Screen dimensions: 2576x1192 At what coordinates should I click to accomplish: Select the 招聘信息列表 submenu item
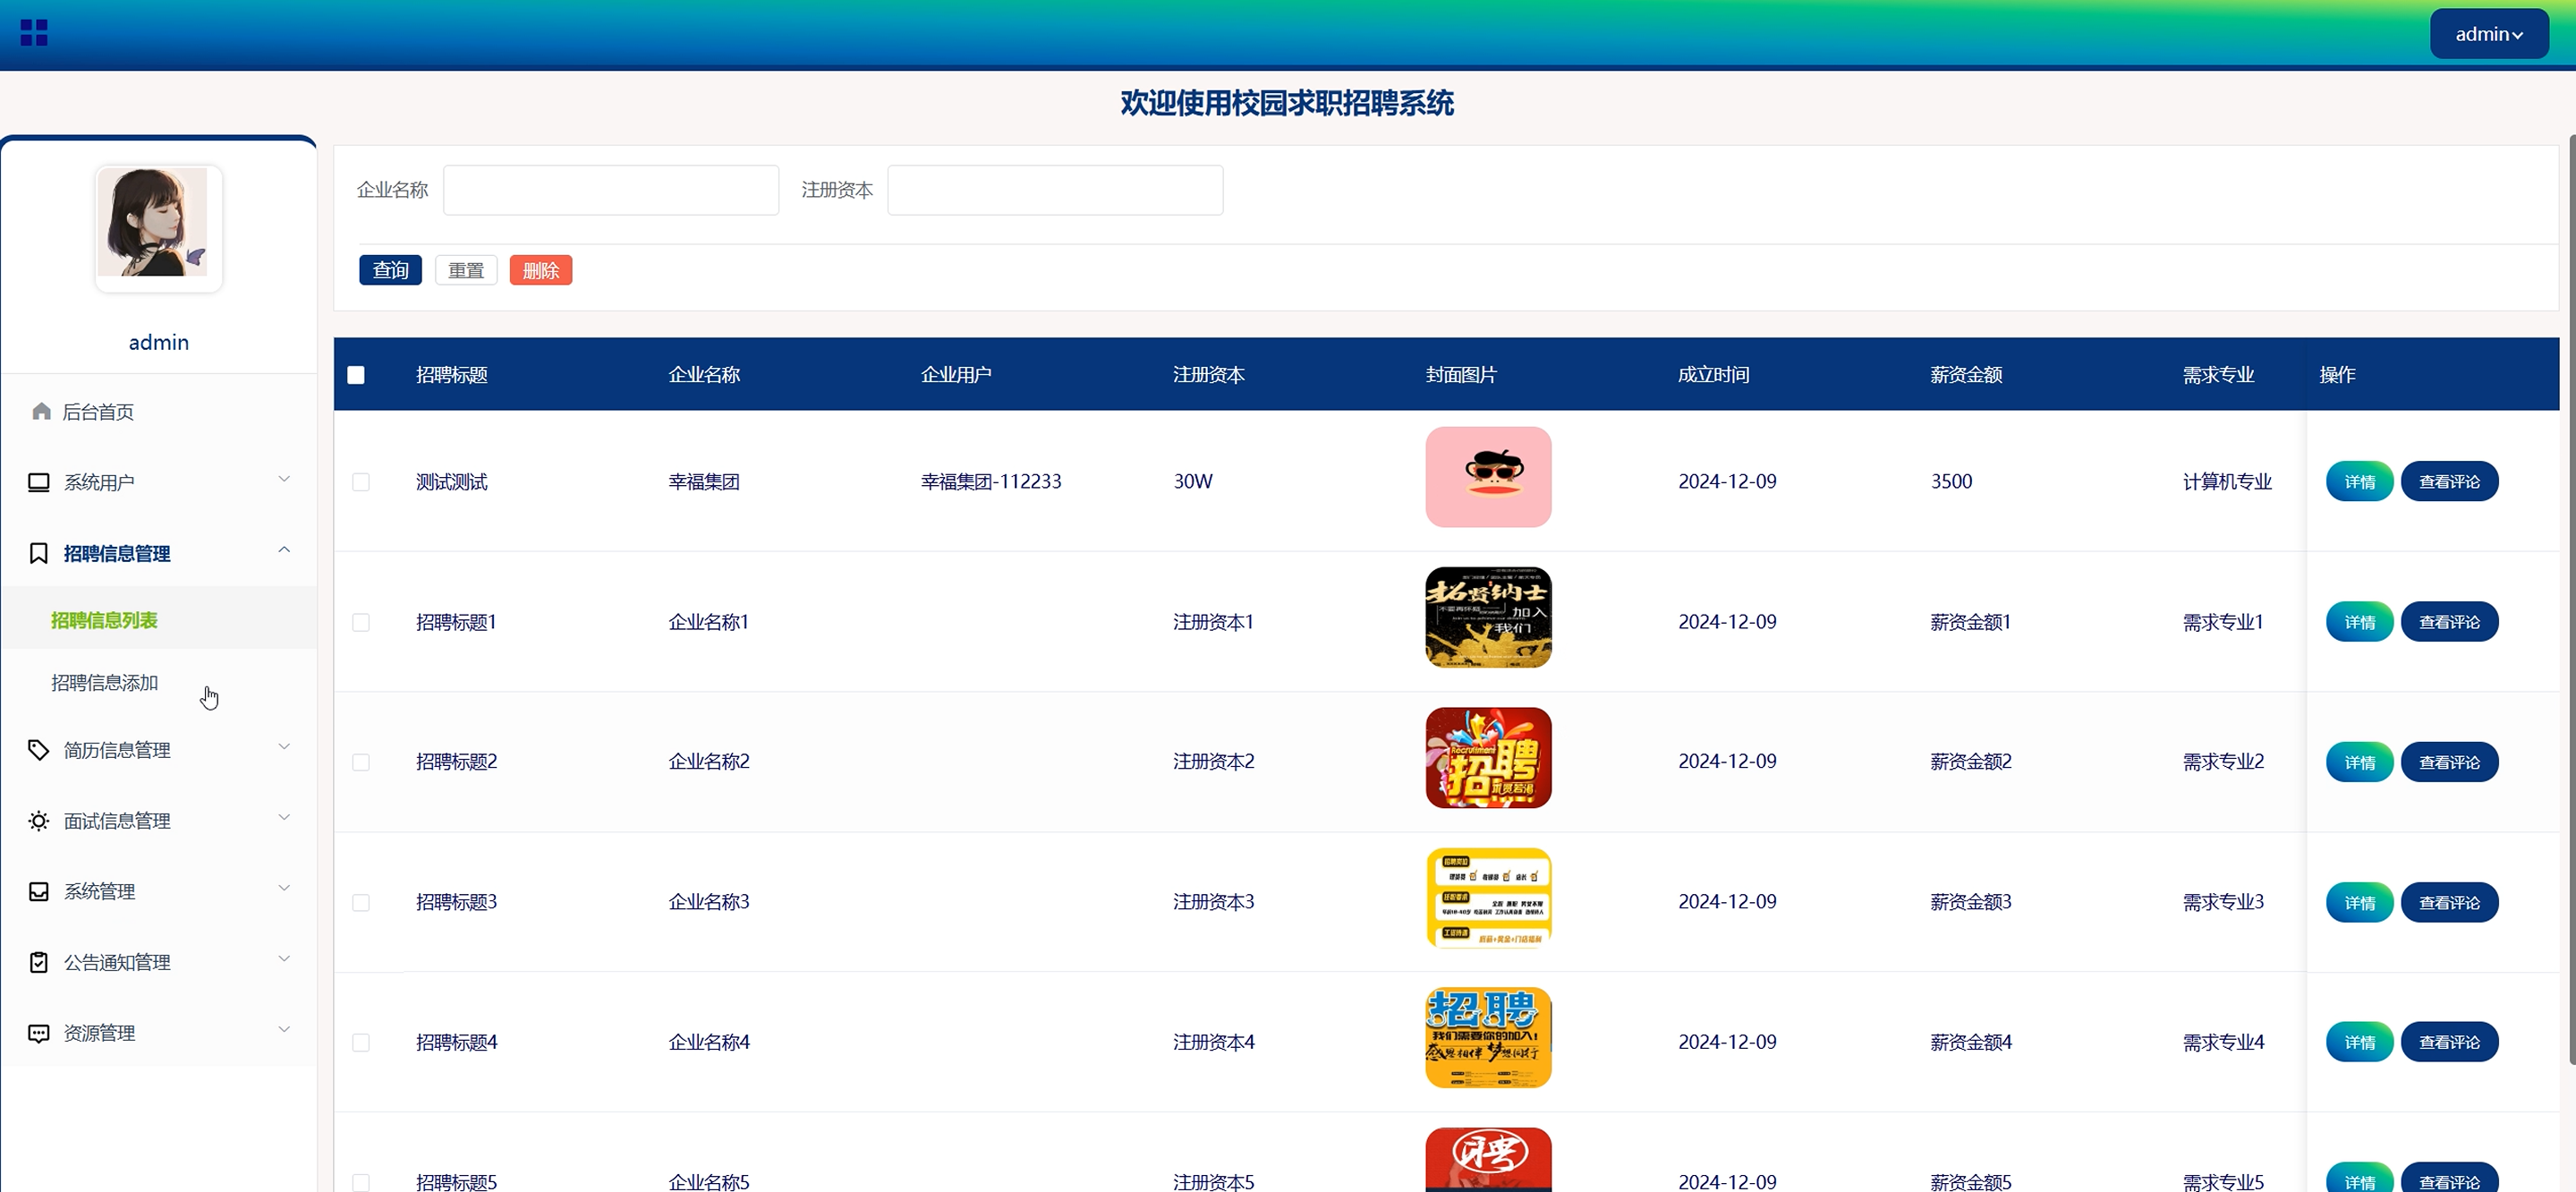(x=105, y=620)
